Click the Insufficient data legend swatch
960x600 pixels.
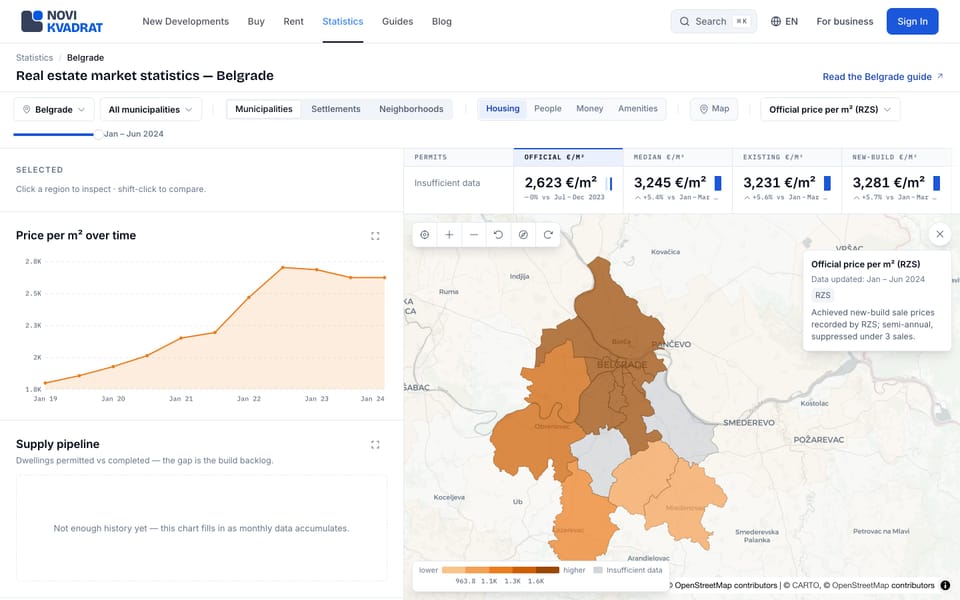(x=598, y=570)
